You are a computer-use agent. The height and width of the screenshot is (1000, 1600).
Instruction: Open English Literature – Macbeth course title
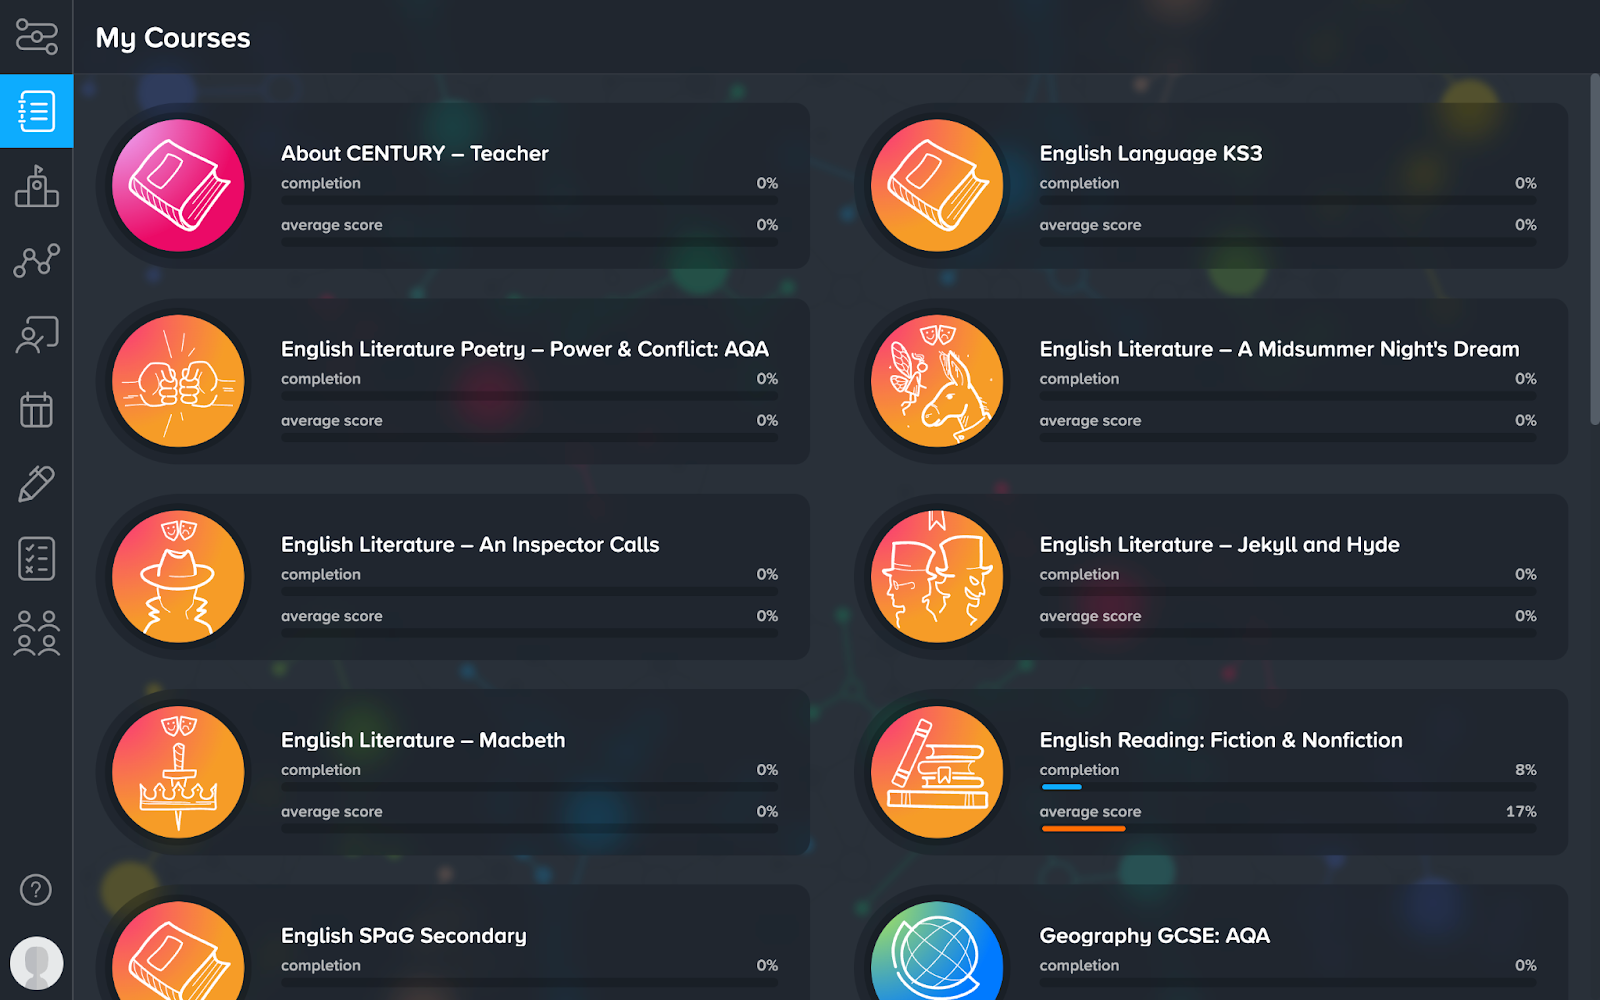(x=423, y=740)
